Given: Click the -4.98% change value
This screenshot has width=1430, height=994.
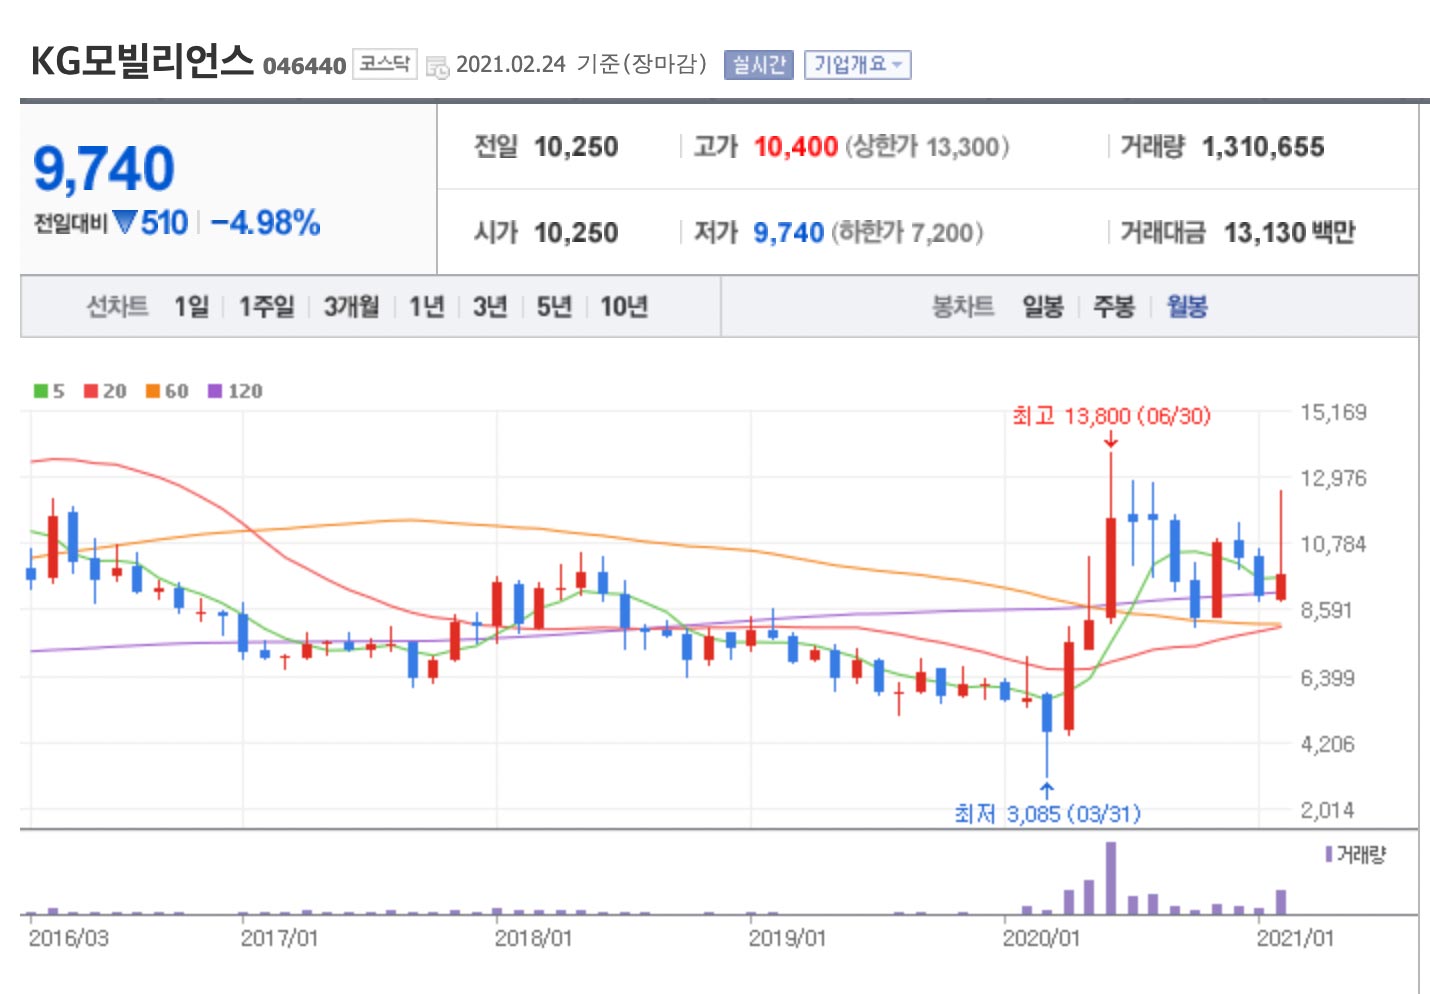Looking at the screenshot, I should coord(266,222).
